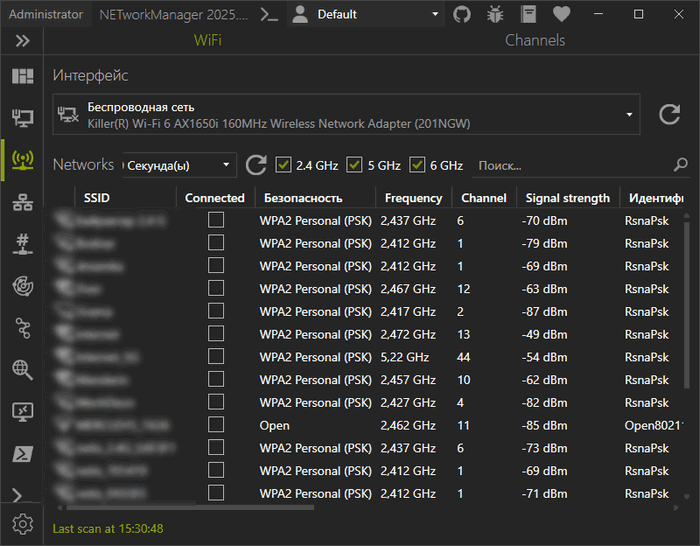Screen dimensions: 700x546
Task: Open the Секунда(ы) interval dropdown
Action: [180, 165]
